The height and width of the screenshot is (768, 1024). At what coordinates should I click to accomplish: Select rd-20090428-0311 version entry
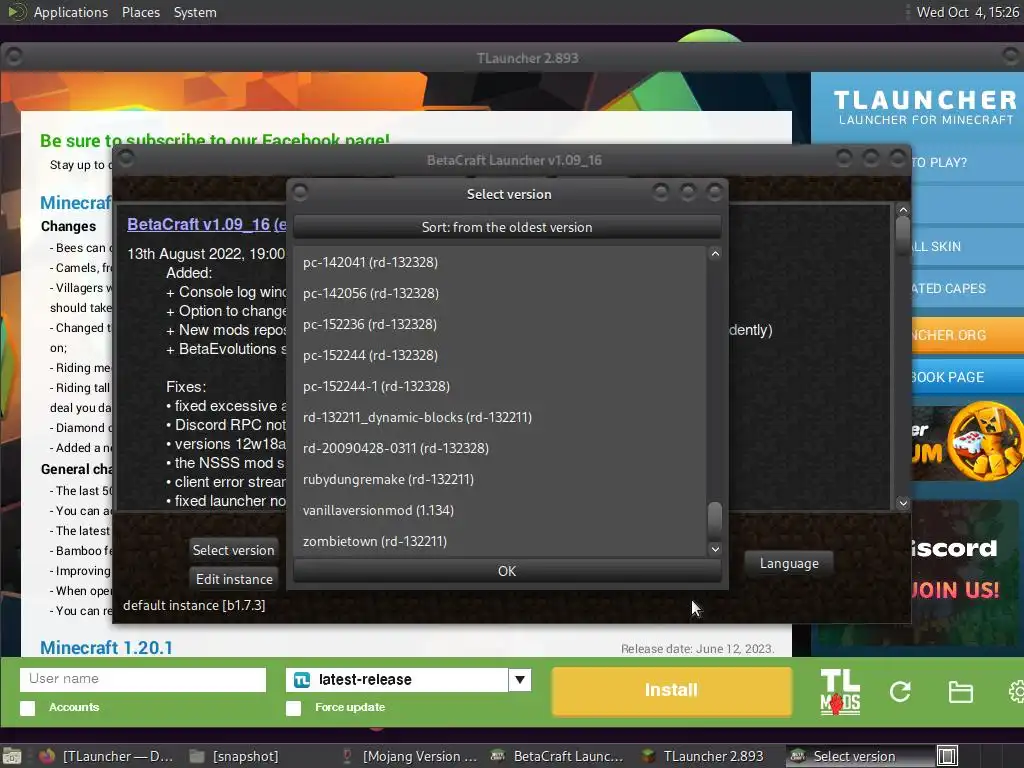tap(500, 448)
